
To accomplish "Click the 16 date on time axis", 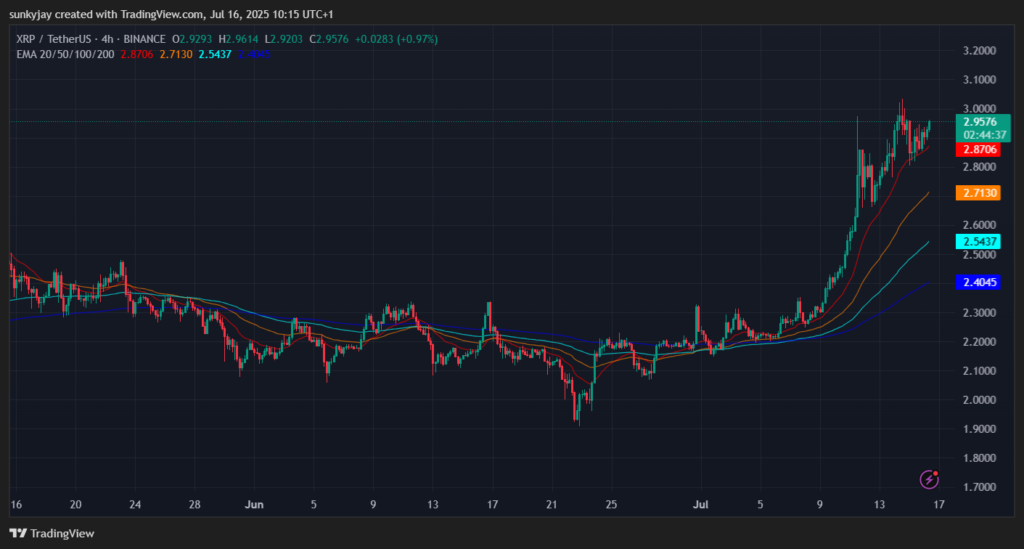I will 16,505.
